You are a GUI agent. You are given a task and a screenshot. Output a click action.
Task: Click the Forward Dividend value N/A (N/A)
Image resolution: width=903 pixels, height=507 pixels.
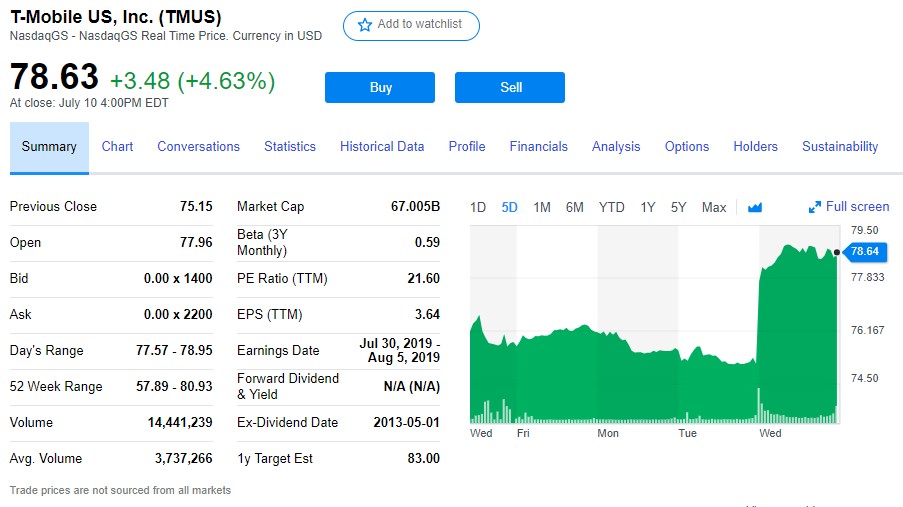tap(412, 387)
